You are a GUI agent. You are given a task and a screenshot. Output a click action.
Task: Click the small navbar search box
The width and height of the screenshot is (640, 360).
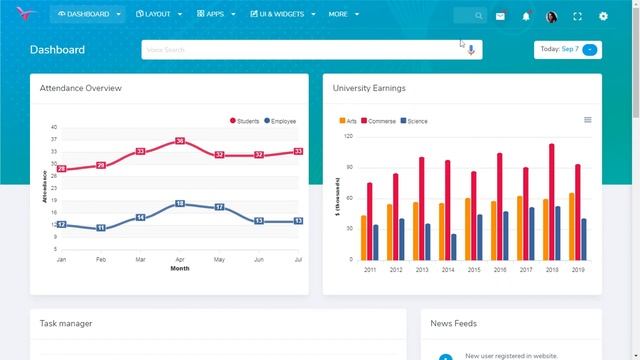(x=470, y=16)
